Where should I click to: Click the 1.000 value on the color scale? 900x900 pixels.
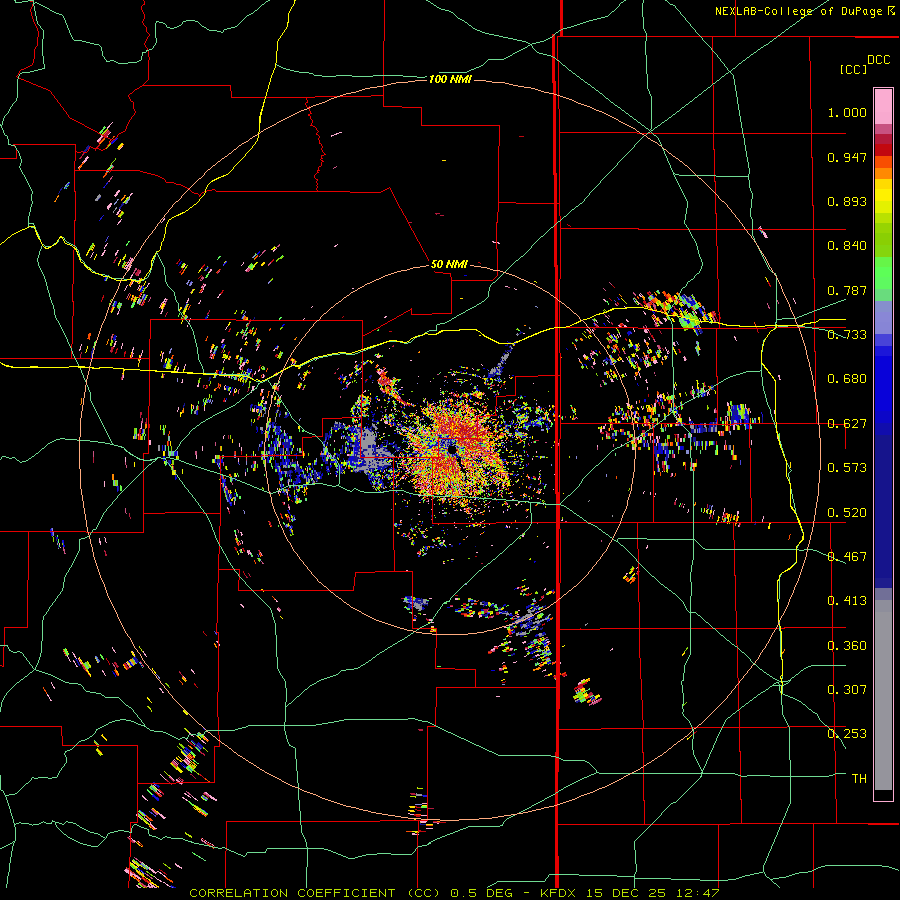[847, 112]
